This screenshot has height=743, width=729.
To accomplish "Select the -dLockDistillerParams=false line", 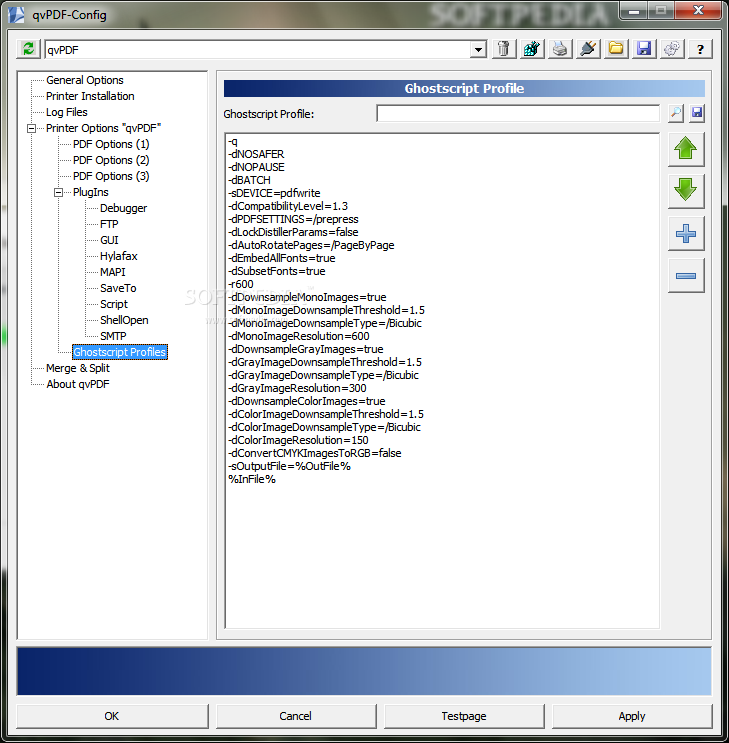I will point(293,232).
